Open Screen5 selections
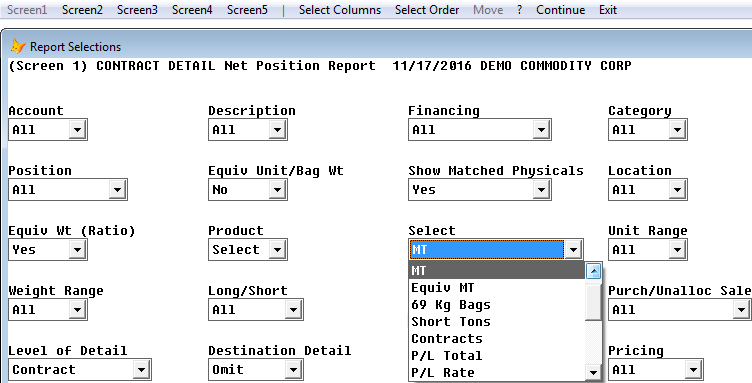752x383 pixels. coord(247,10)
